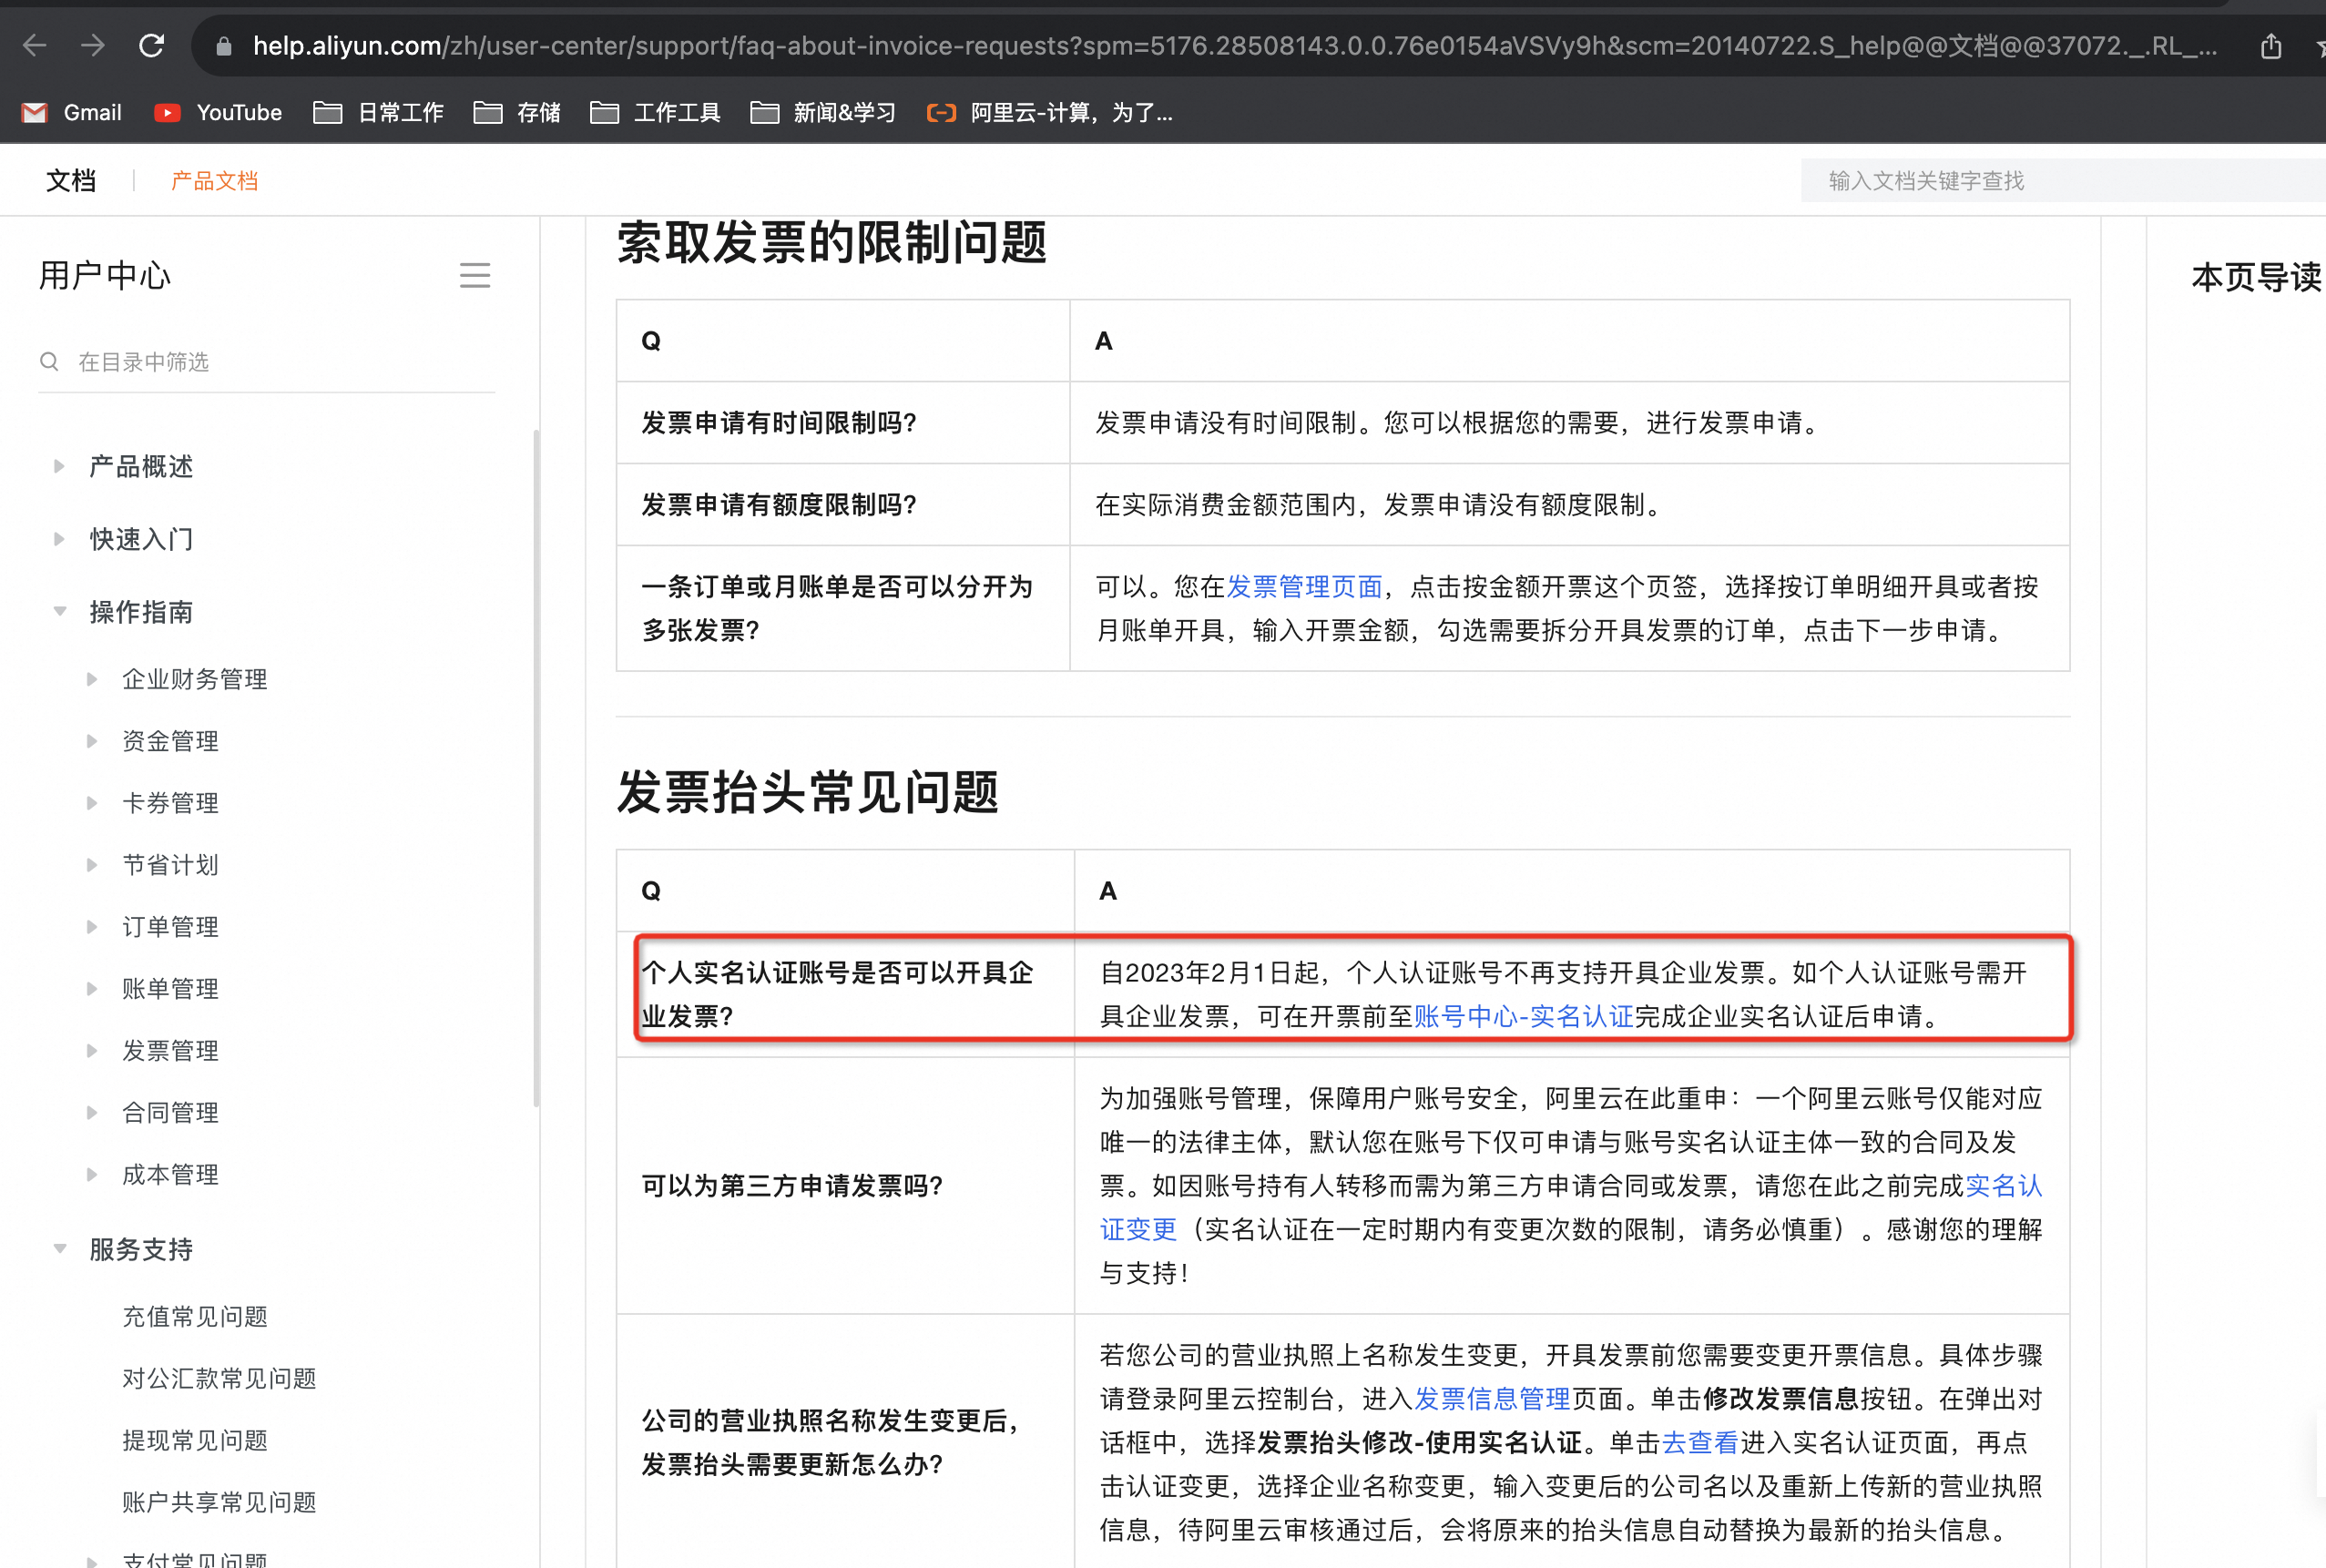Viewport: 2326px width, 1568px height.
Task: Expand the 资金管理 tree item
Action: tap(92, 741)
